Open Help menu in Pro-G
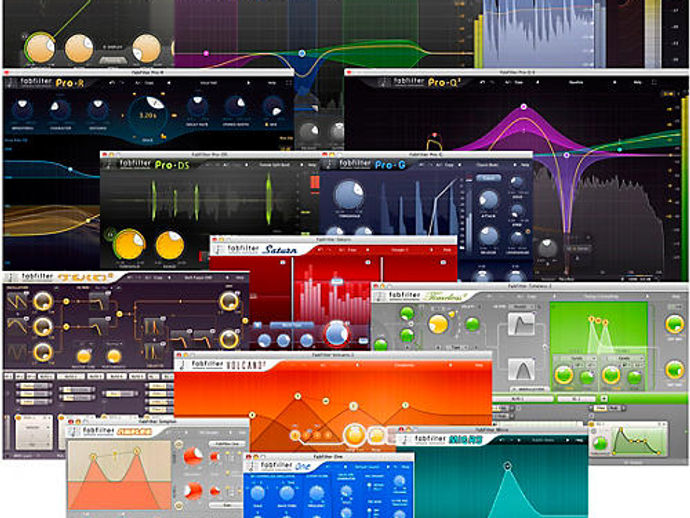690x518 pixels. [525, 165]
